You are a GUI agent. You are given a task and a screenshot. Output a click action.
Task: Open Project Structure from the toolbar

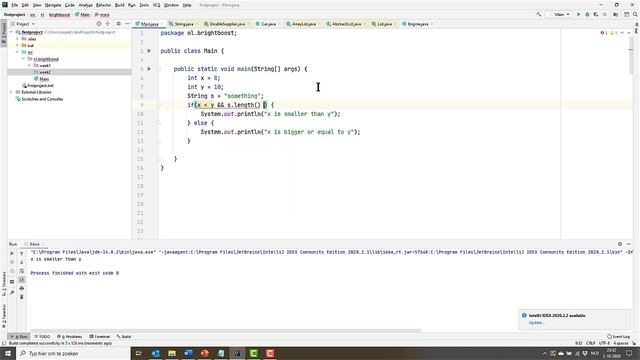(x=616, y=14)
